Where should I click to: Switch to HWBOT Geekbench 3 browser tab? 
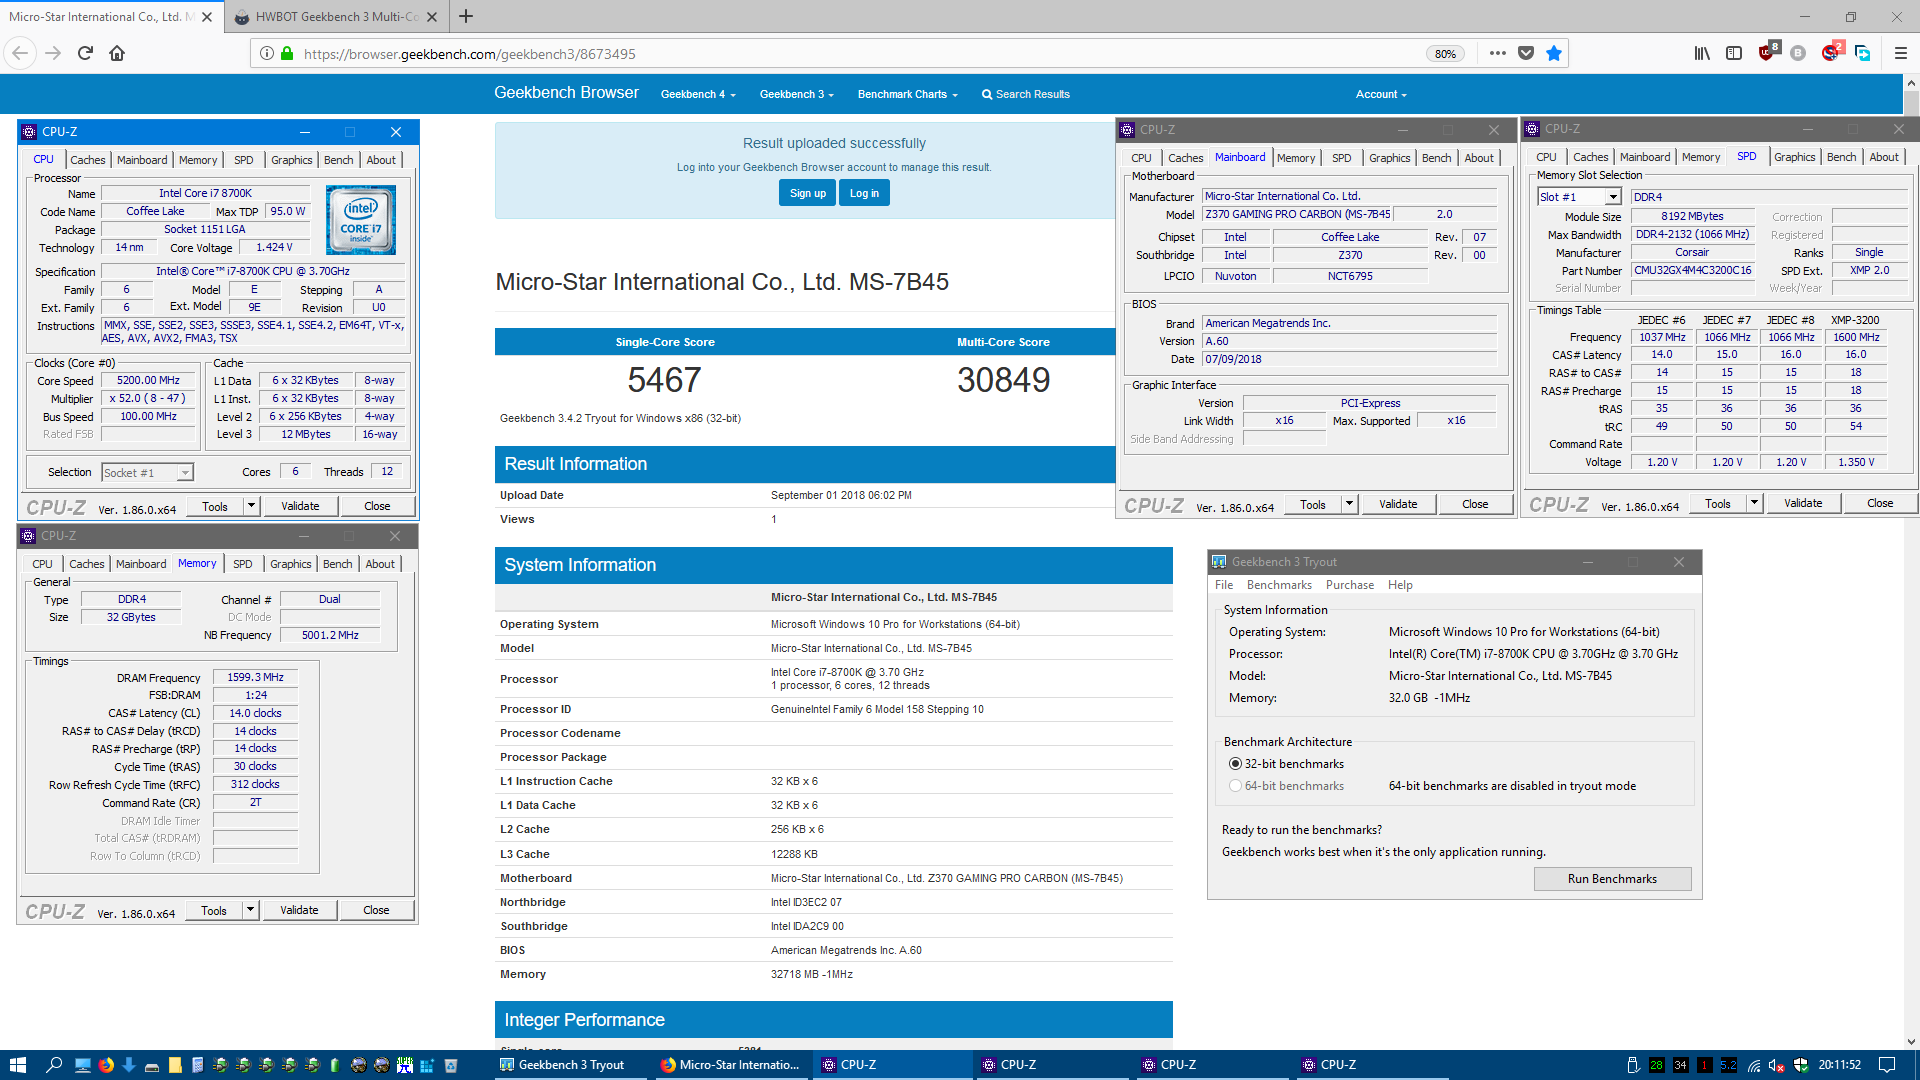335,16
